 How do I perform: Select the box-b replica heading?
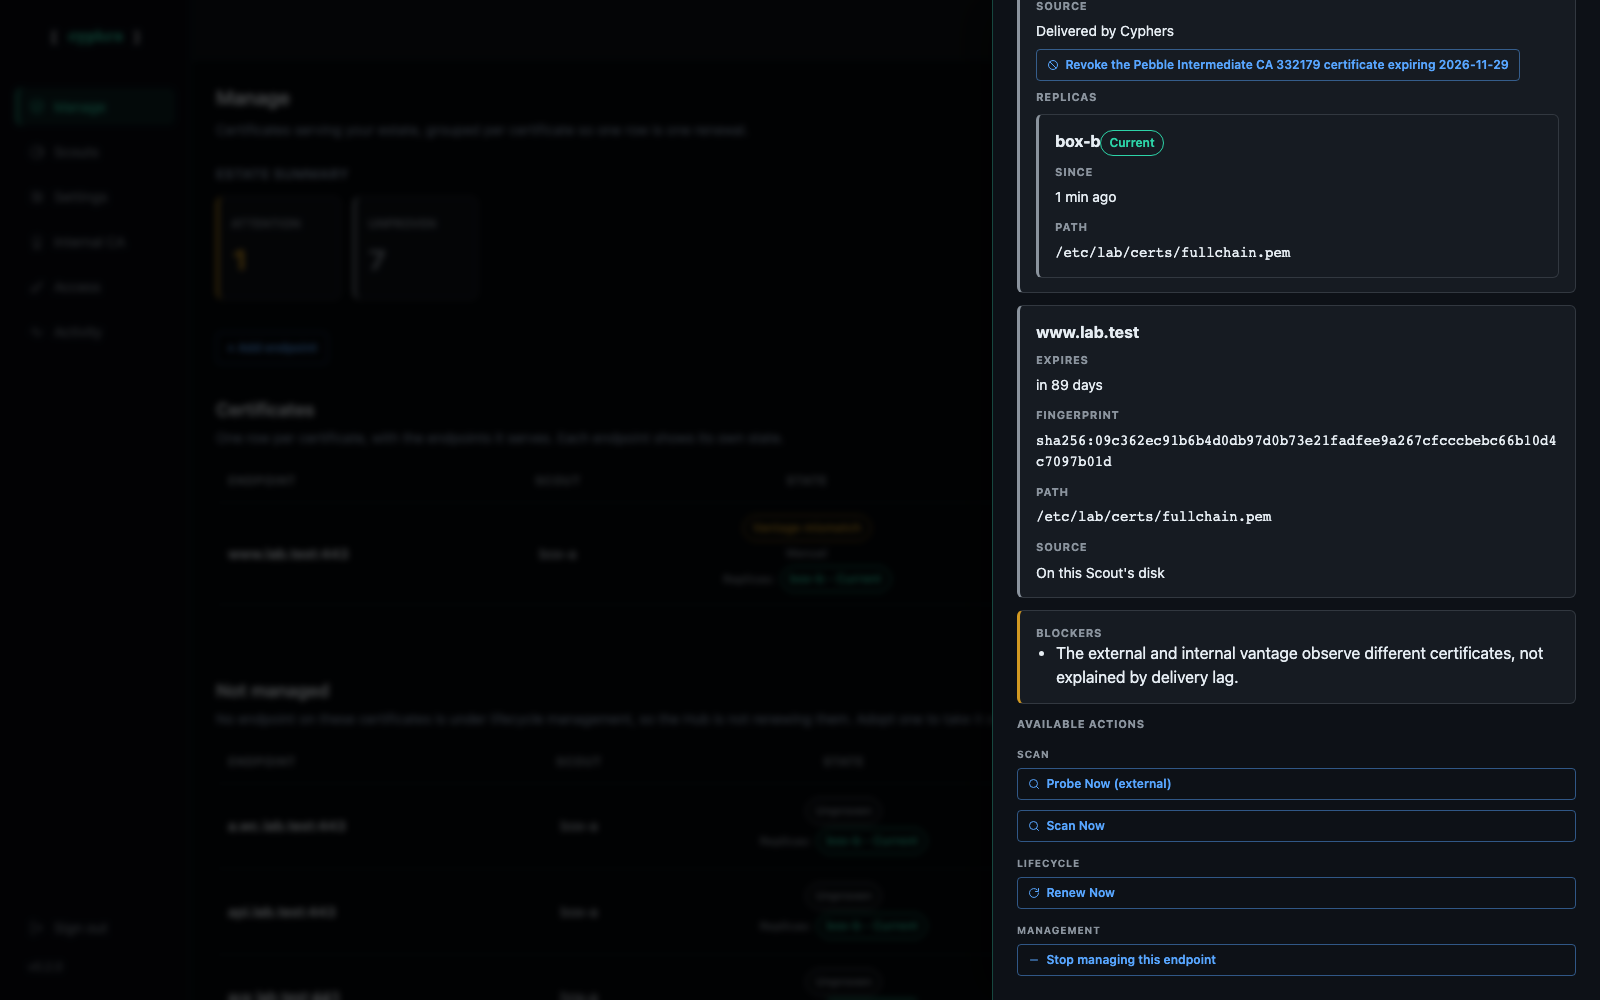[x=1077, y=142]
